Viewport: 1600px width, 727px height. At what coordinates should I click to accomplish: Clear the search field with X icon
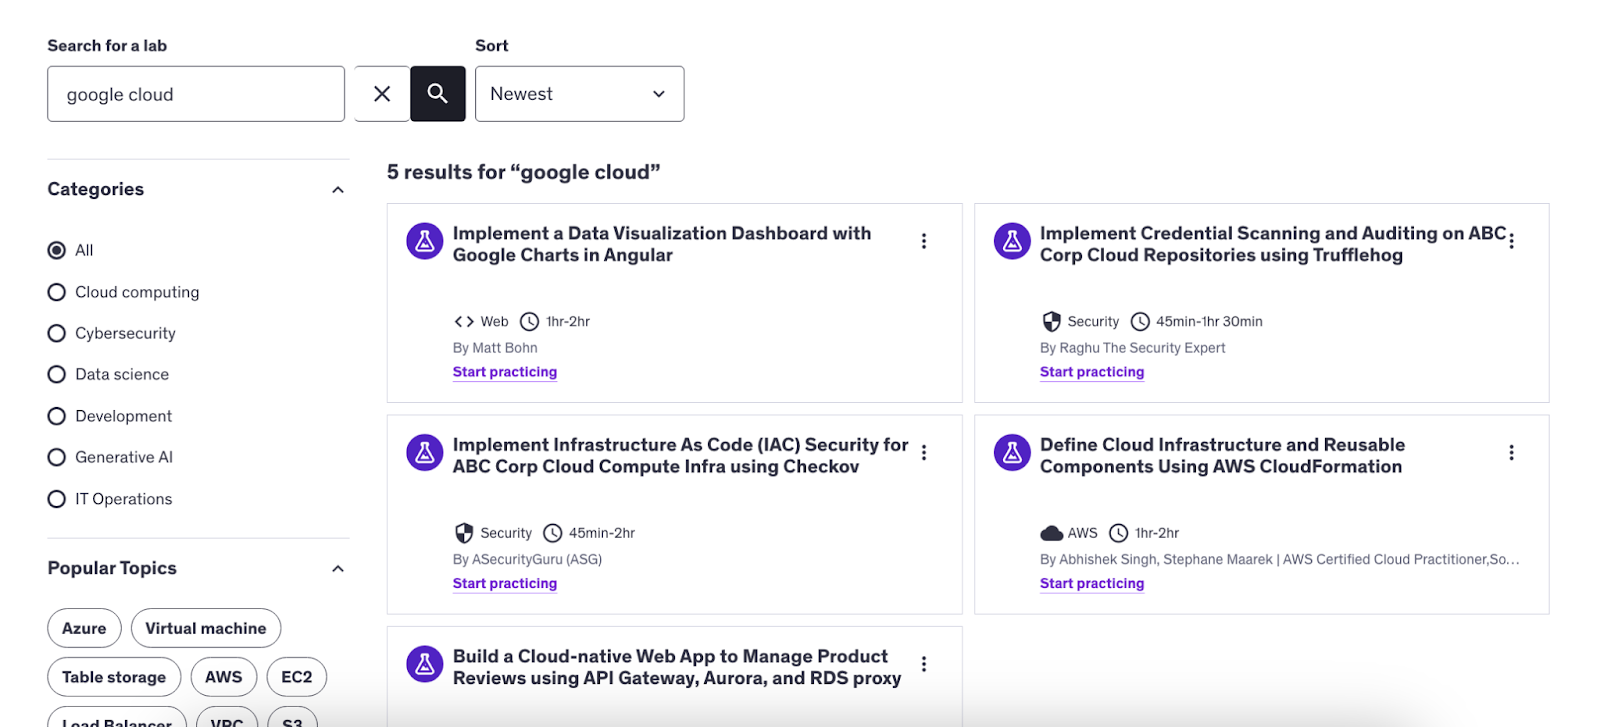pyautogui.click(x=382, y=94)
